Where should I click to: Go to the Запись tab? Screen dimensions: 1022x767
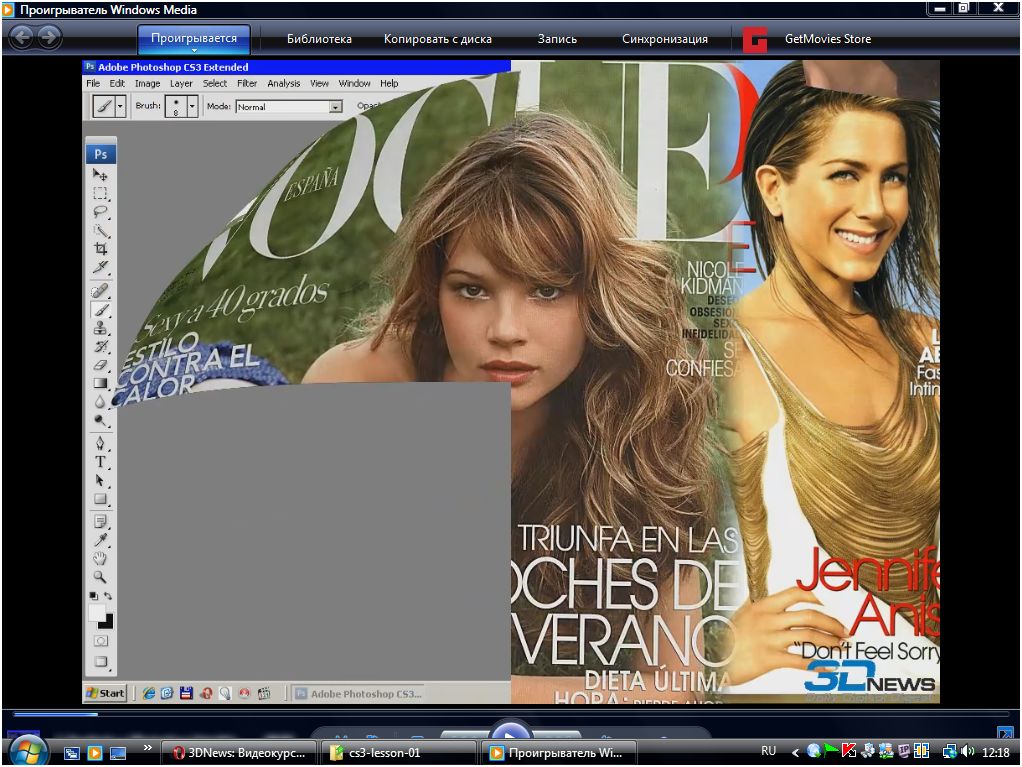[557, 39]
